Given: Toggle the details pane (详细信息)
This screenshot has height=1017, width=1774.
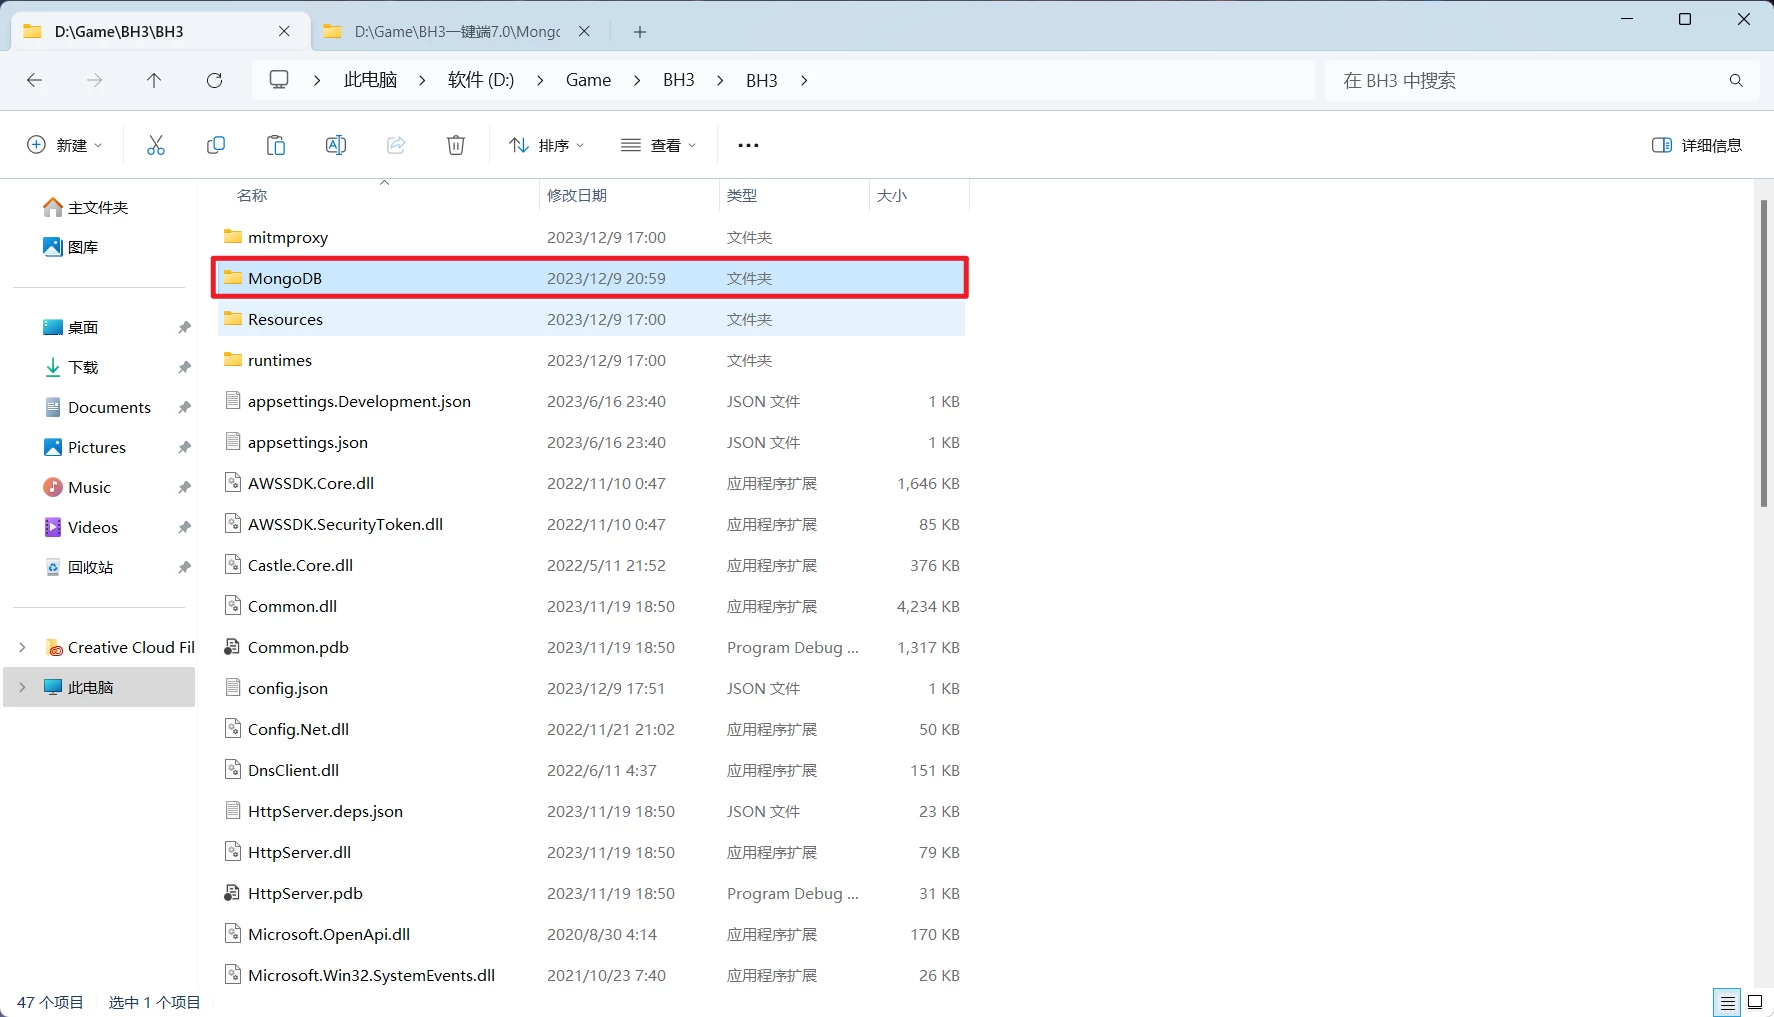Looking at the screenshot, I should click(x=1696, y=145).
